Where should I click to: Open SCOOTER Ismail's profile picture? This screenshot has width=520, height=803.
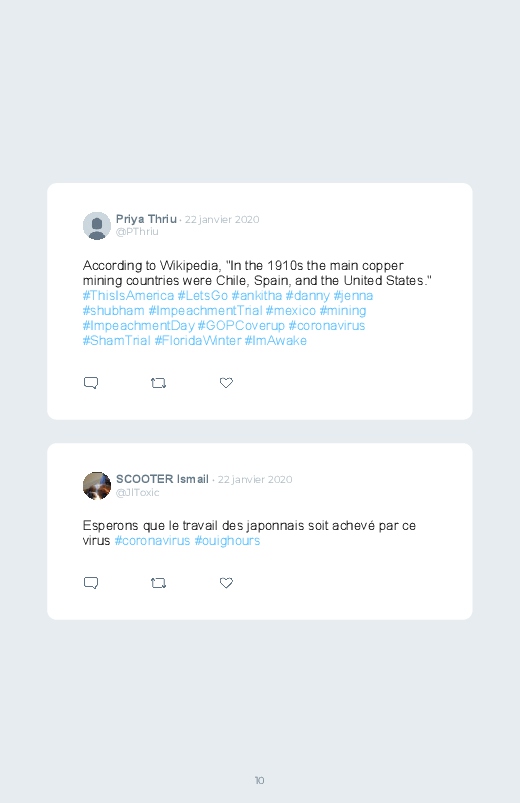(x=97, y=486)
